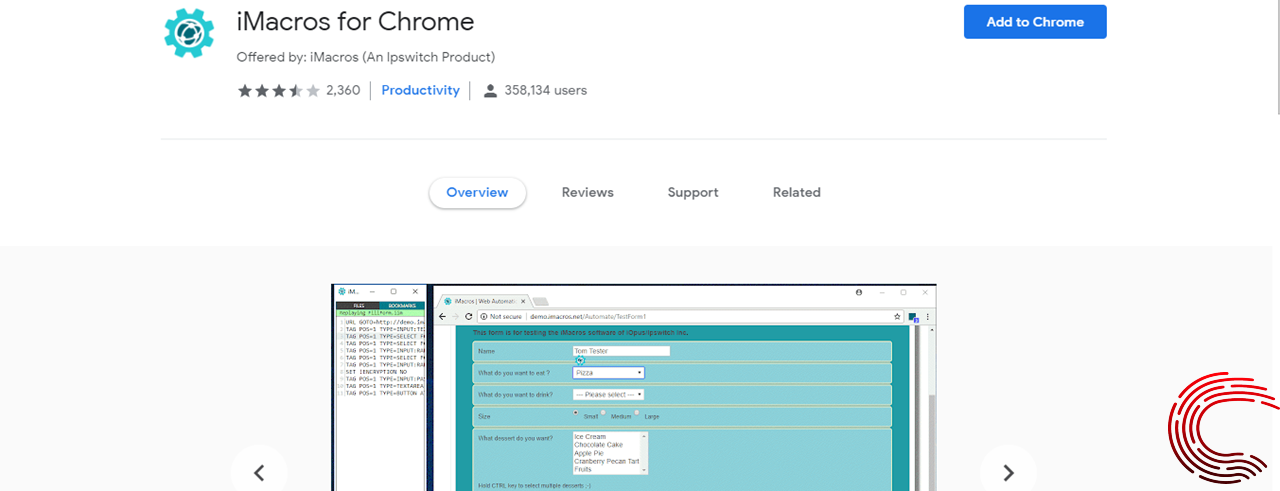Open the Support tab
Viewport: 1280px width, 491px height.
[693, 193]
